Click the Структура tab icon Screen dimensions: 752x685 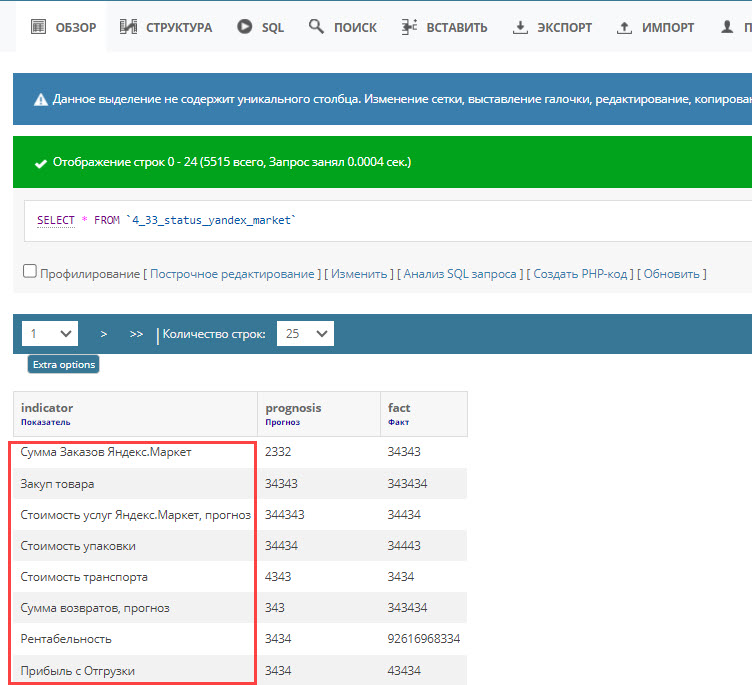point(129,26)
